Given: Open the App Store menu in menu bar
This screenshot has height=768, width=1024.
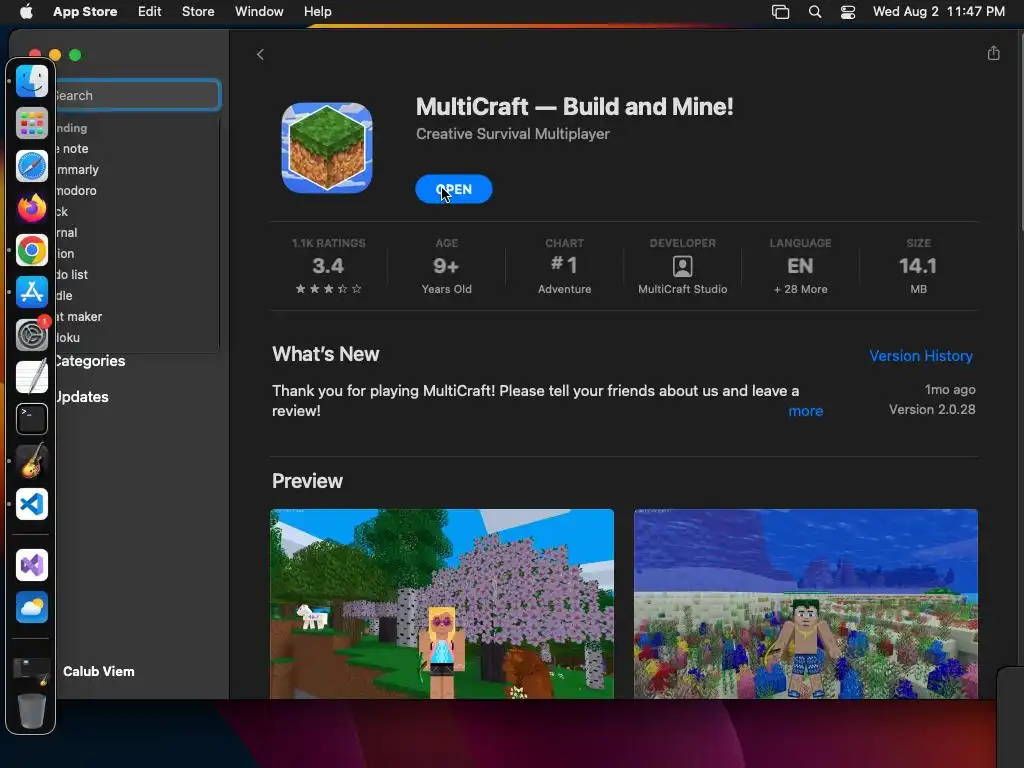Looking at the screenshot, I should (x=85, y=12).
